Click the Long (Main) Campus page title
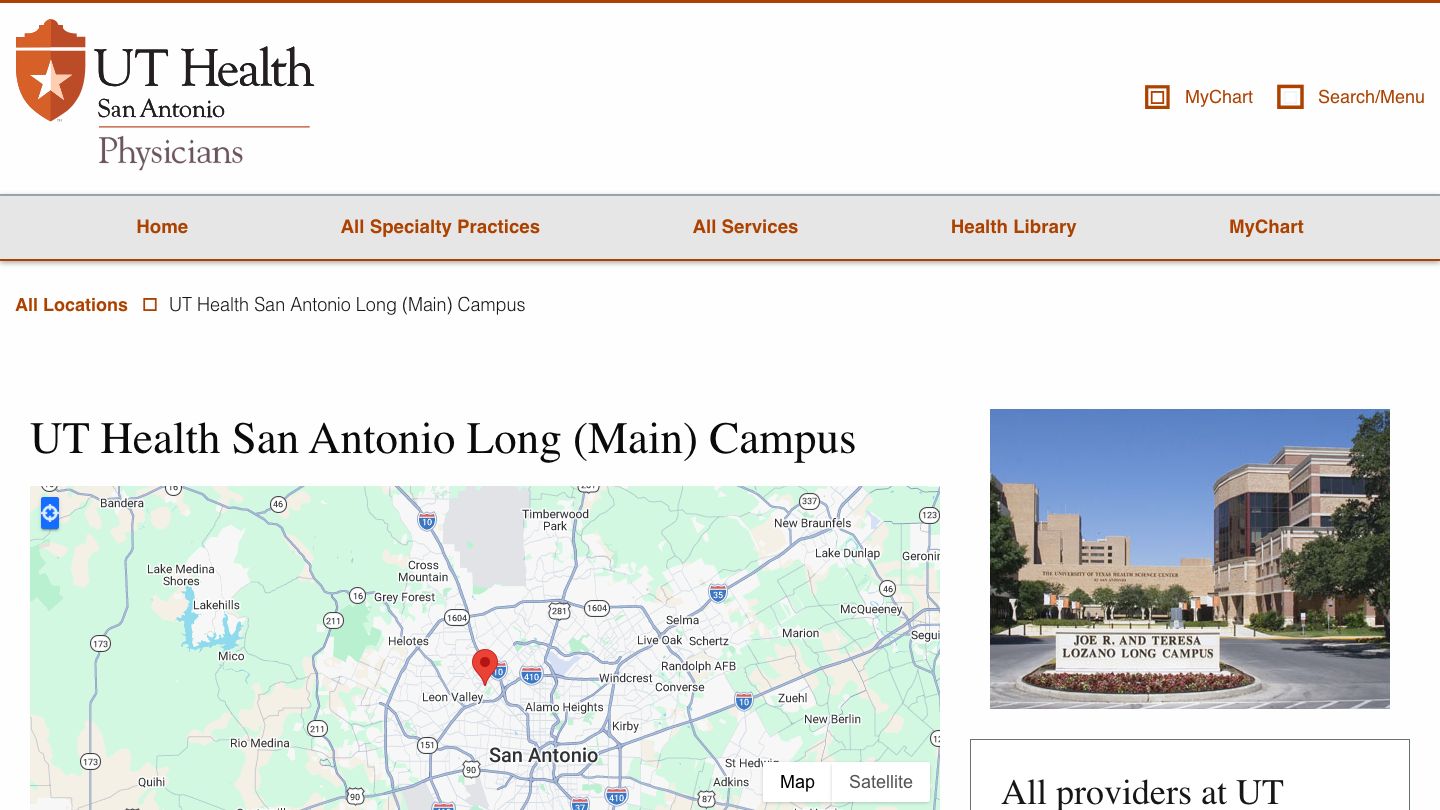The width and height of the screenshot is (1440, 810). point(443,438)
